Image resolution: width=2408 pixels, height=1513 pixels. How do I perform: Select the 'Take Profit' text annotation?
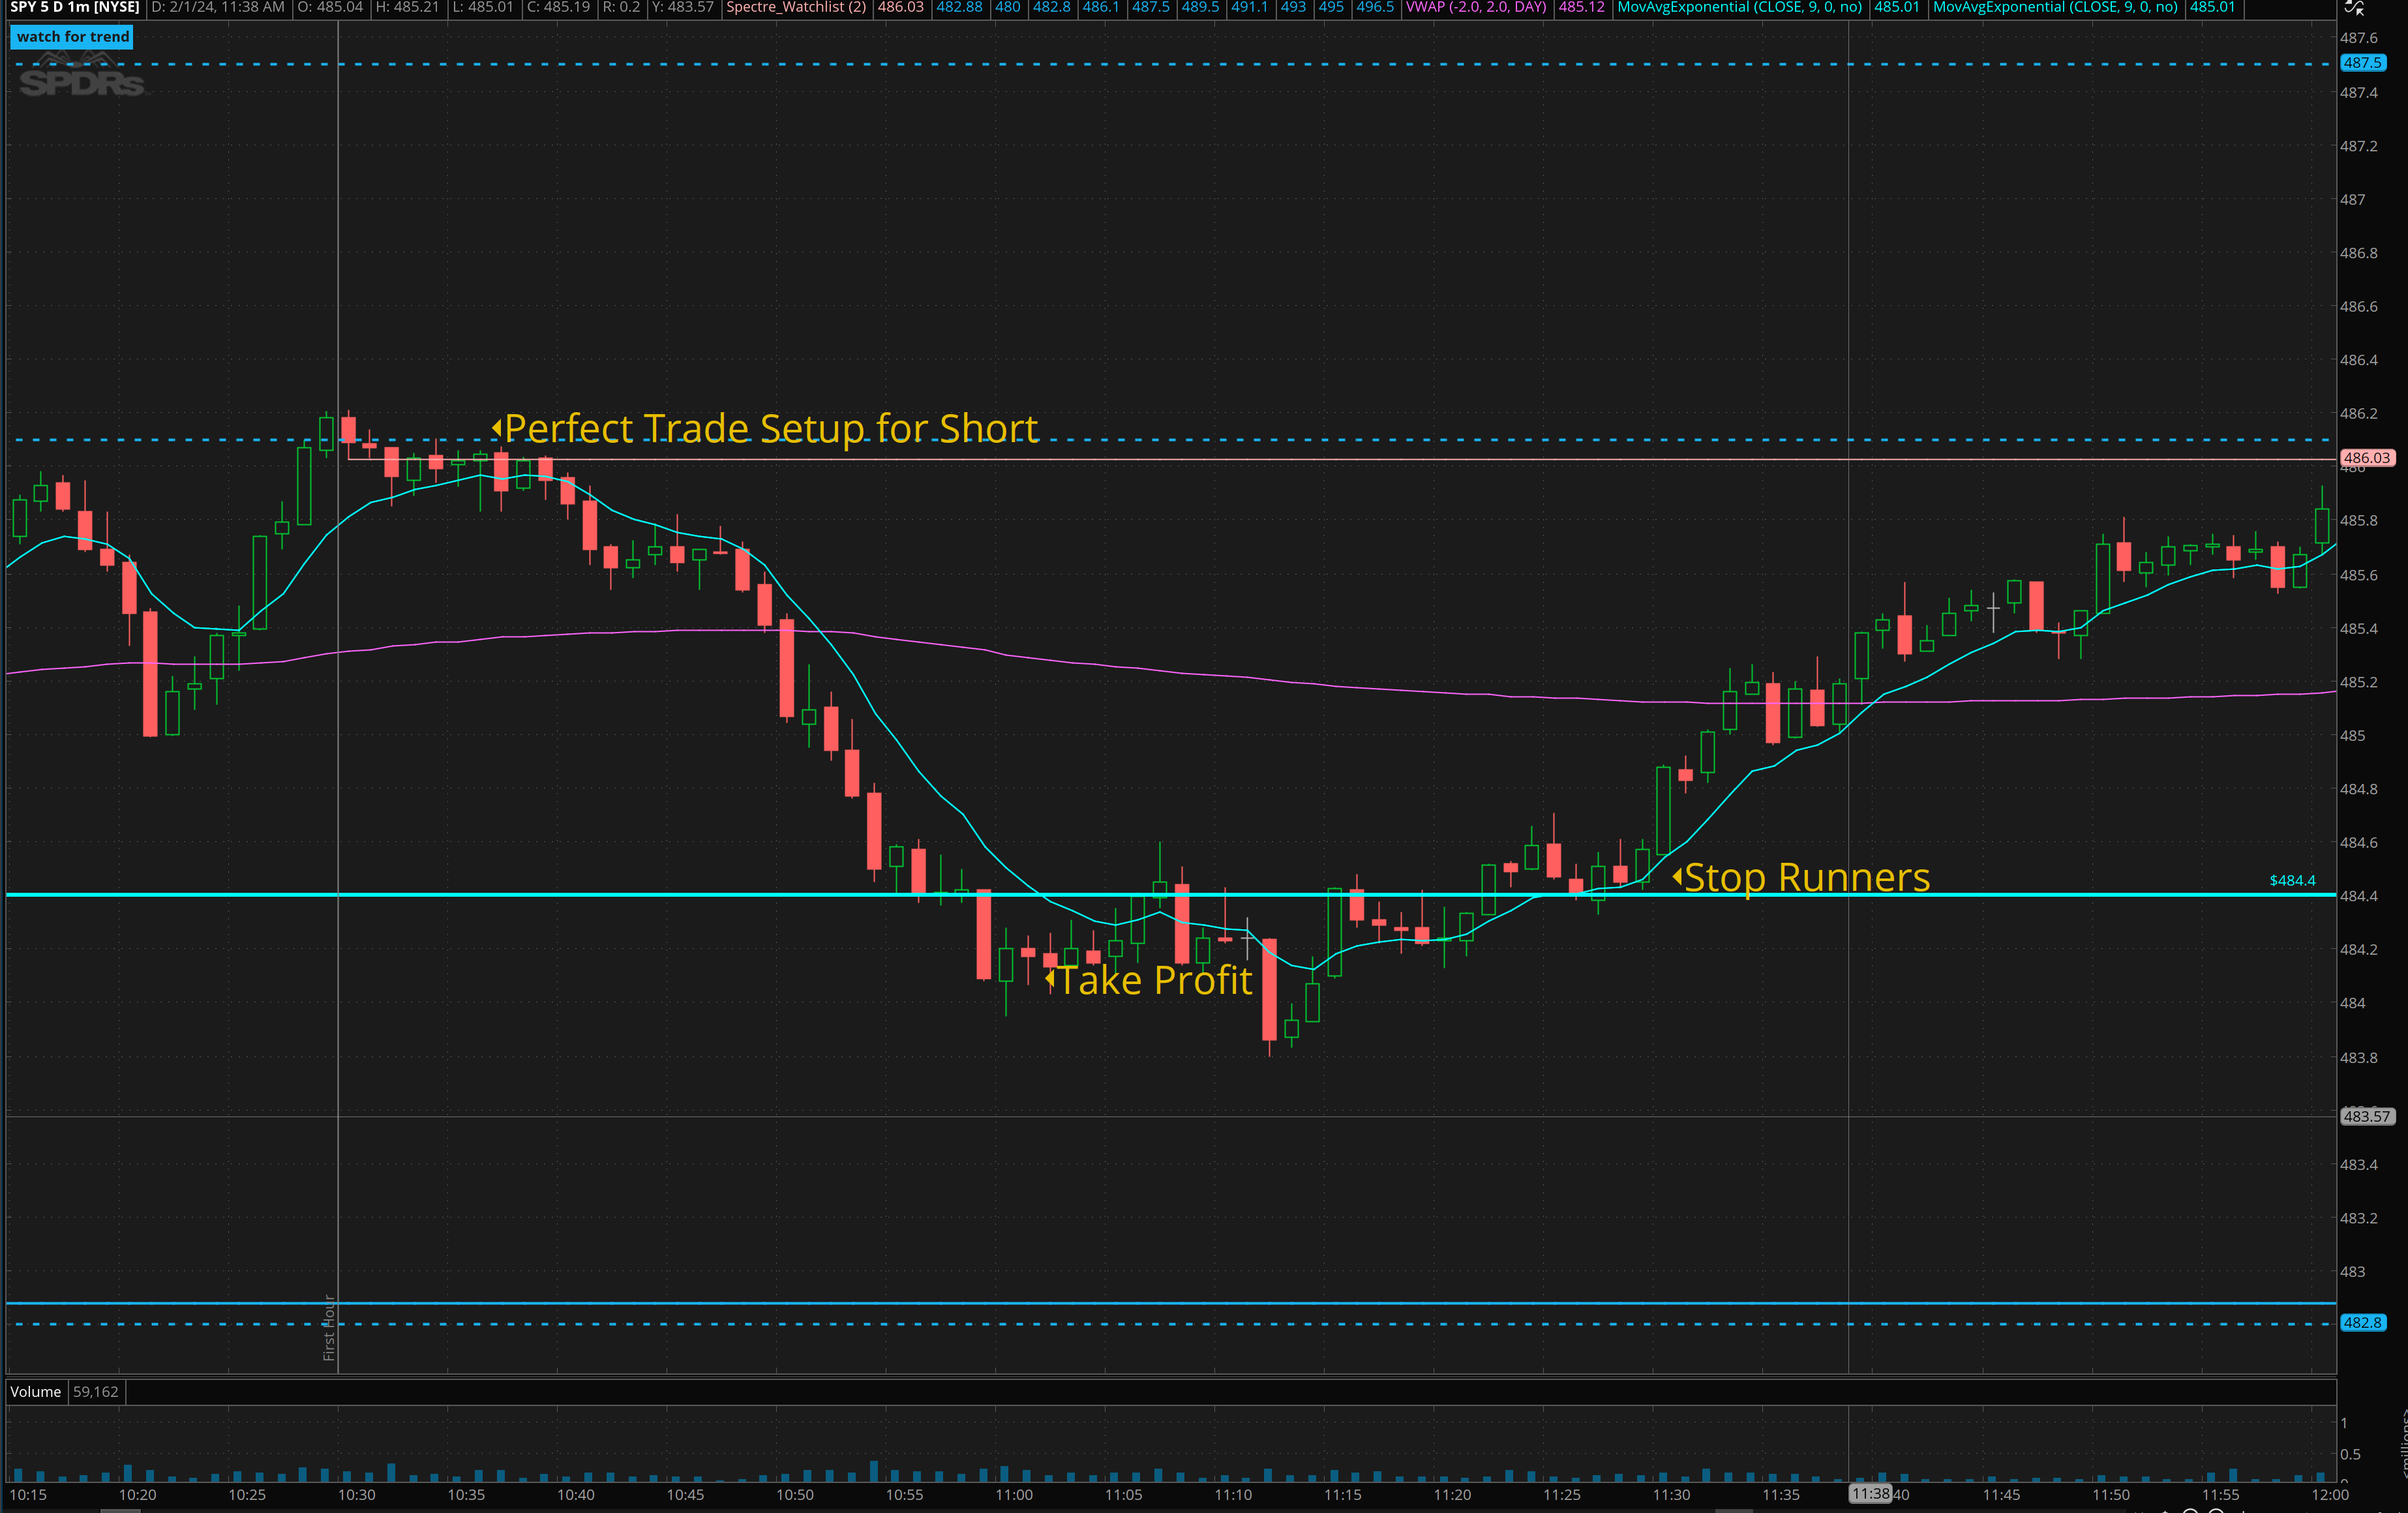click(1155, 980)
